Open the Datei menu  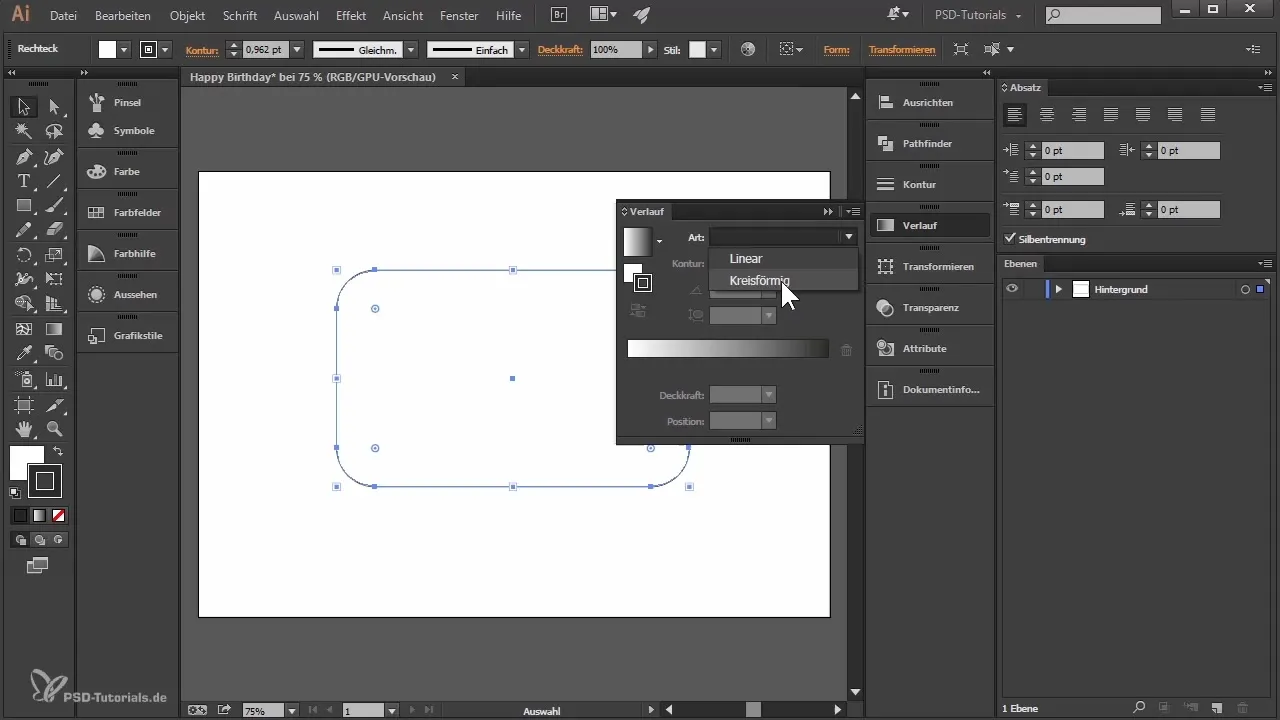coord(63,16)
